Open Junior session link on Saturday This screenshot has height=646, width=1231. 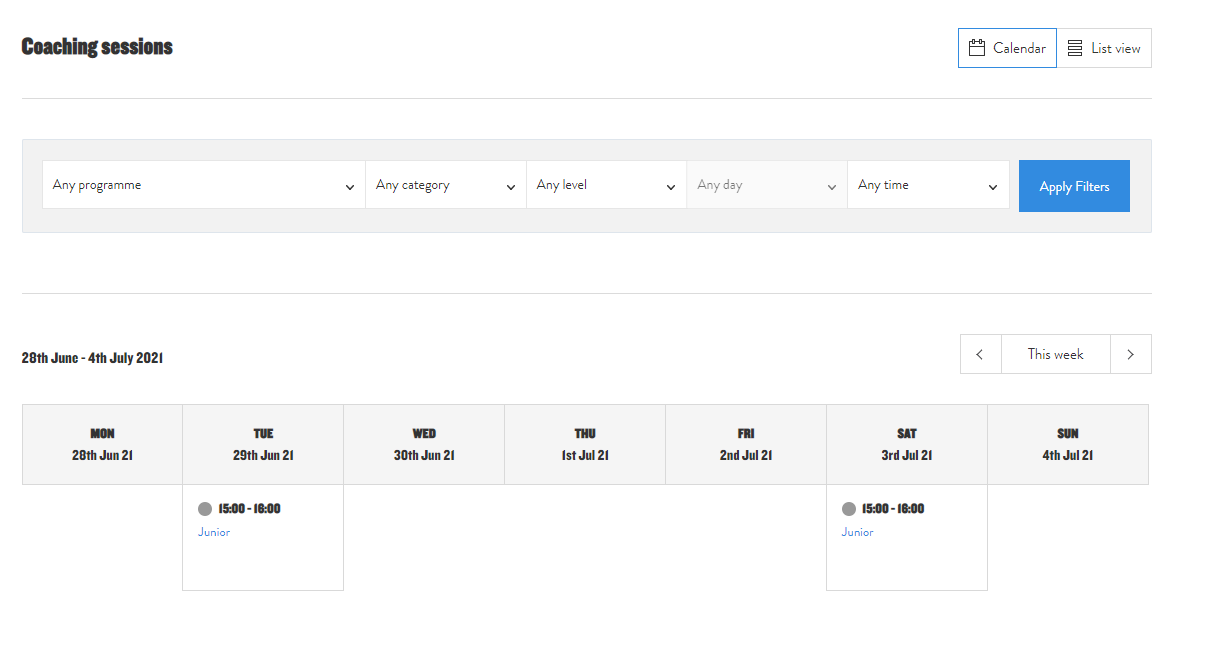[x=857, y=532]
